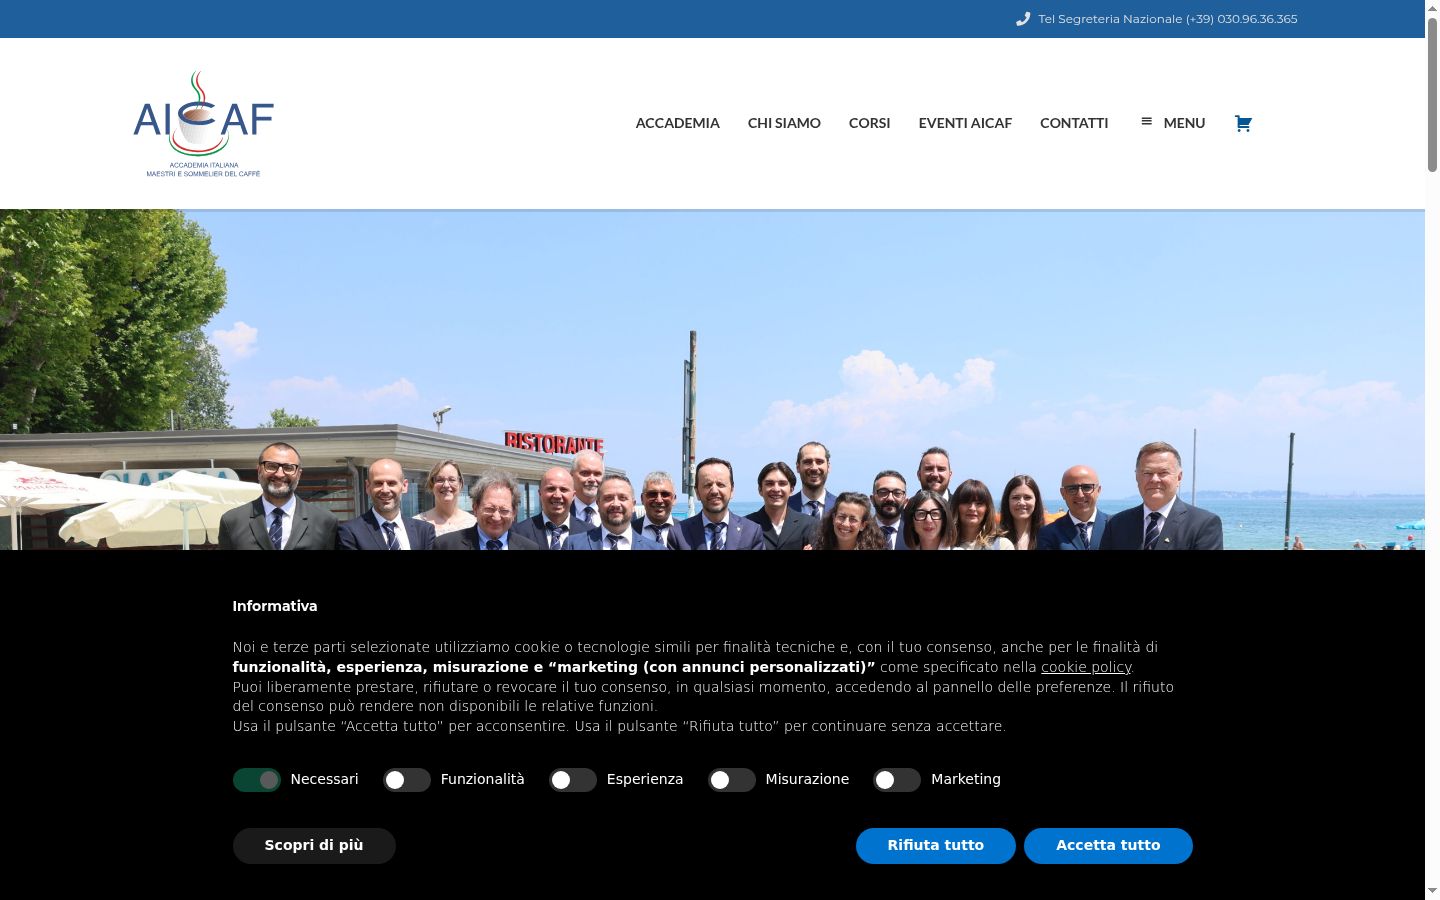Open the shopping cart icon
The height and width of the screenshot is (900, 1440).
[1243, 123]
